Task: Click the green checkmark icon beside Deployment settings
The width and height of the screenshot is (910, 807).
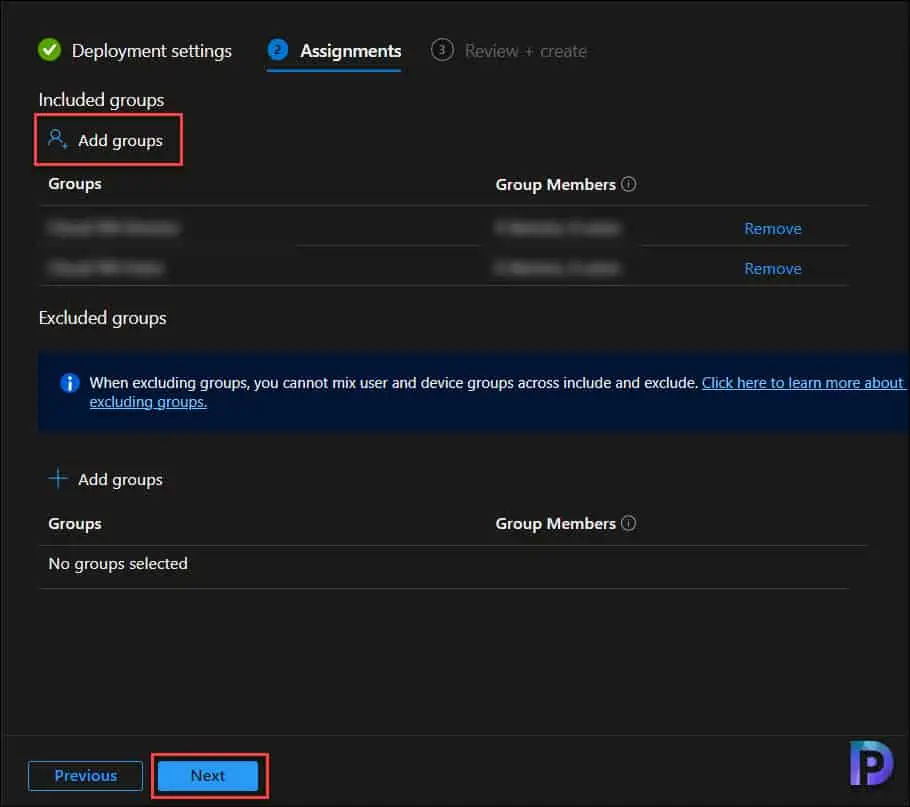Action: point(49,50)
